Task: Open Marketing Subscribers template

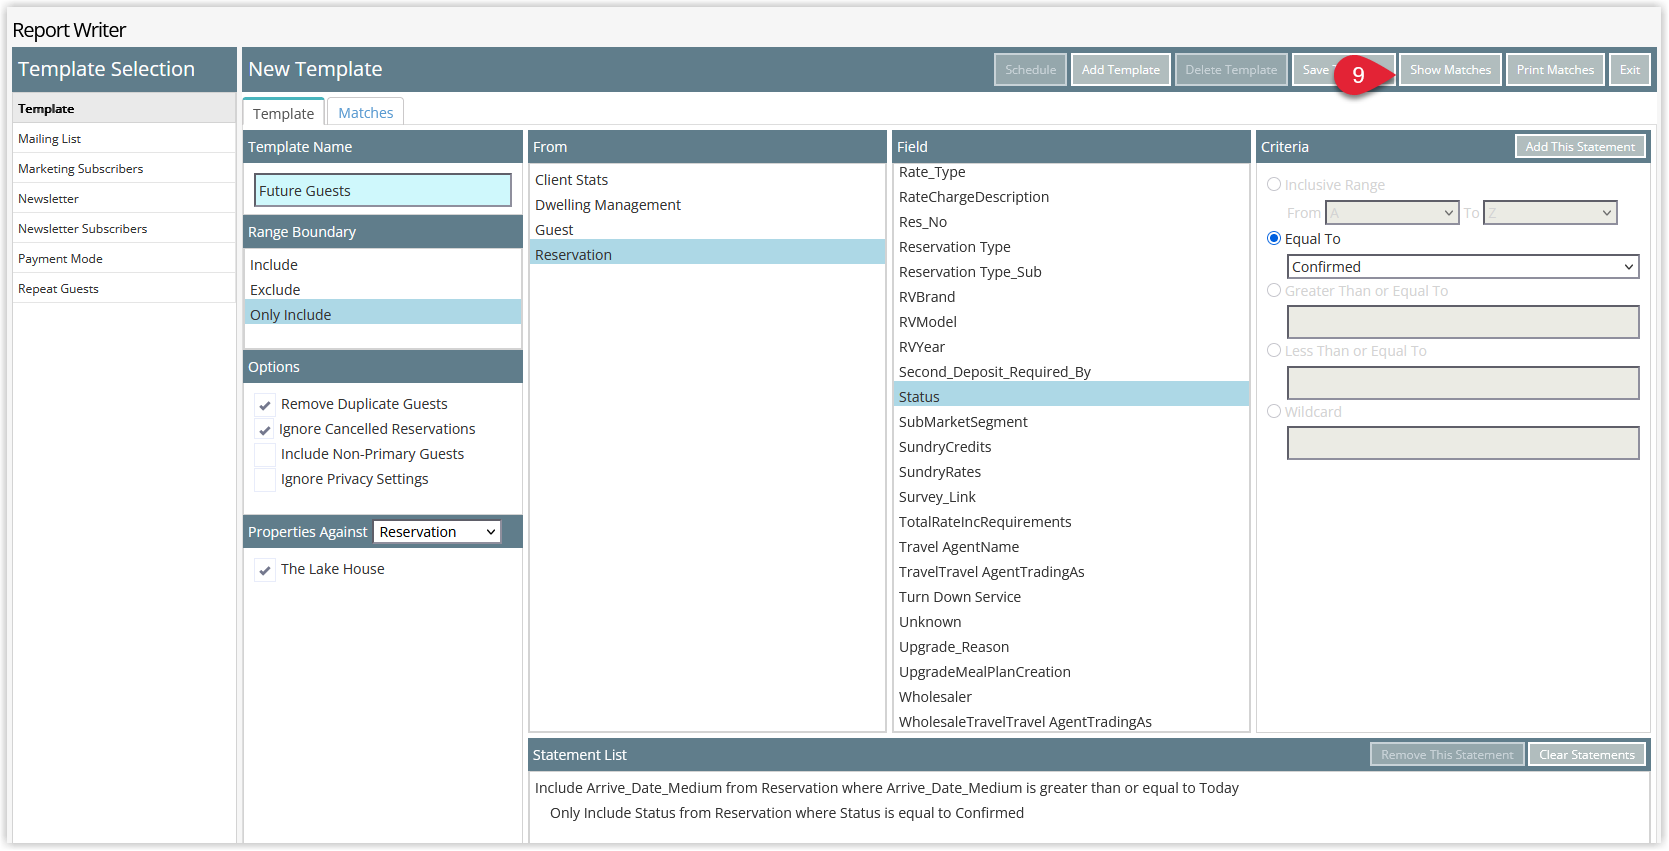Action: tap(124, 169)
